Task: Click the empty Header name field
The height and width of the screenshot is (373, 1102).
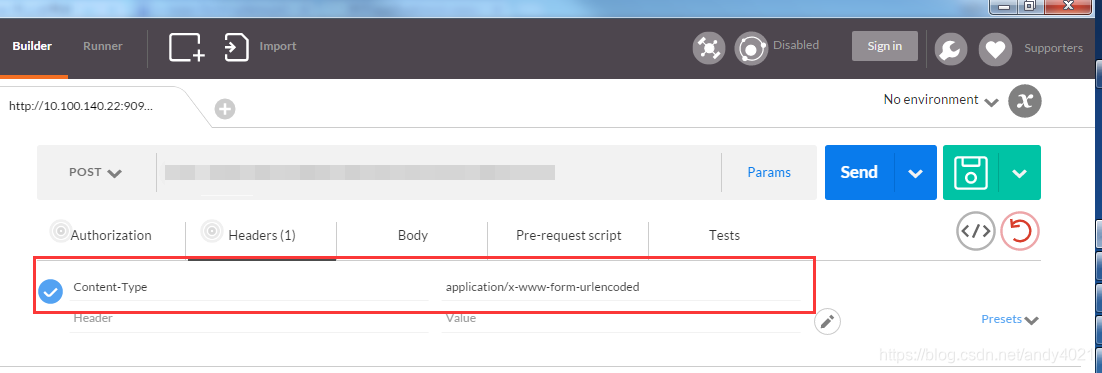Action: tap(249, 319)
